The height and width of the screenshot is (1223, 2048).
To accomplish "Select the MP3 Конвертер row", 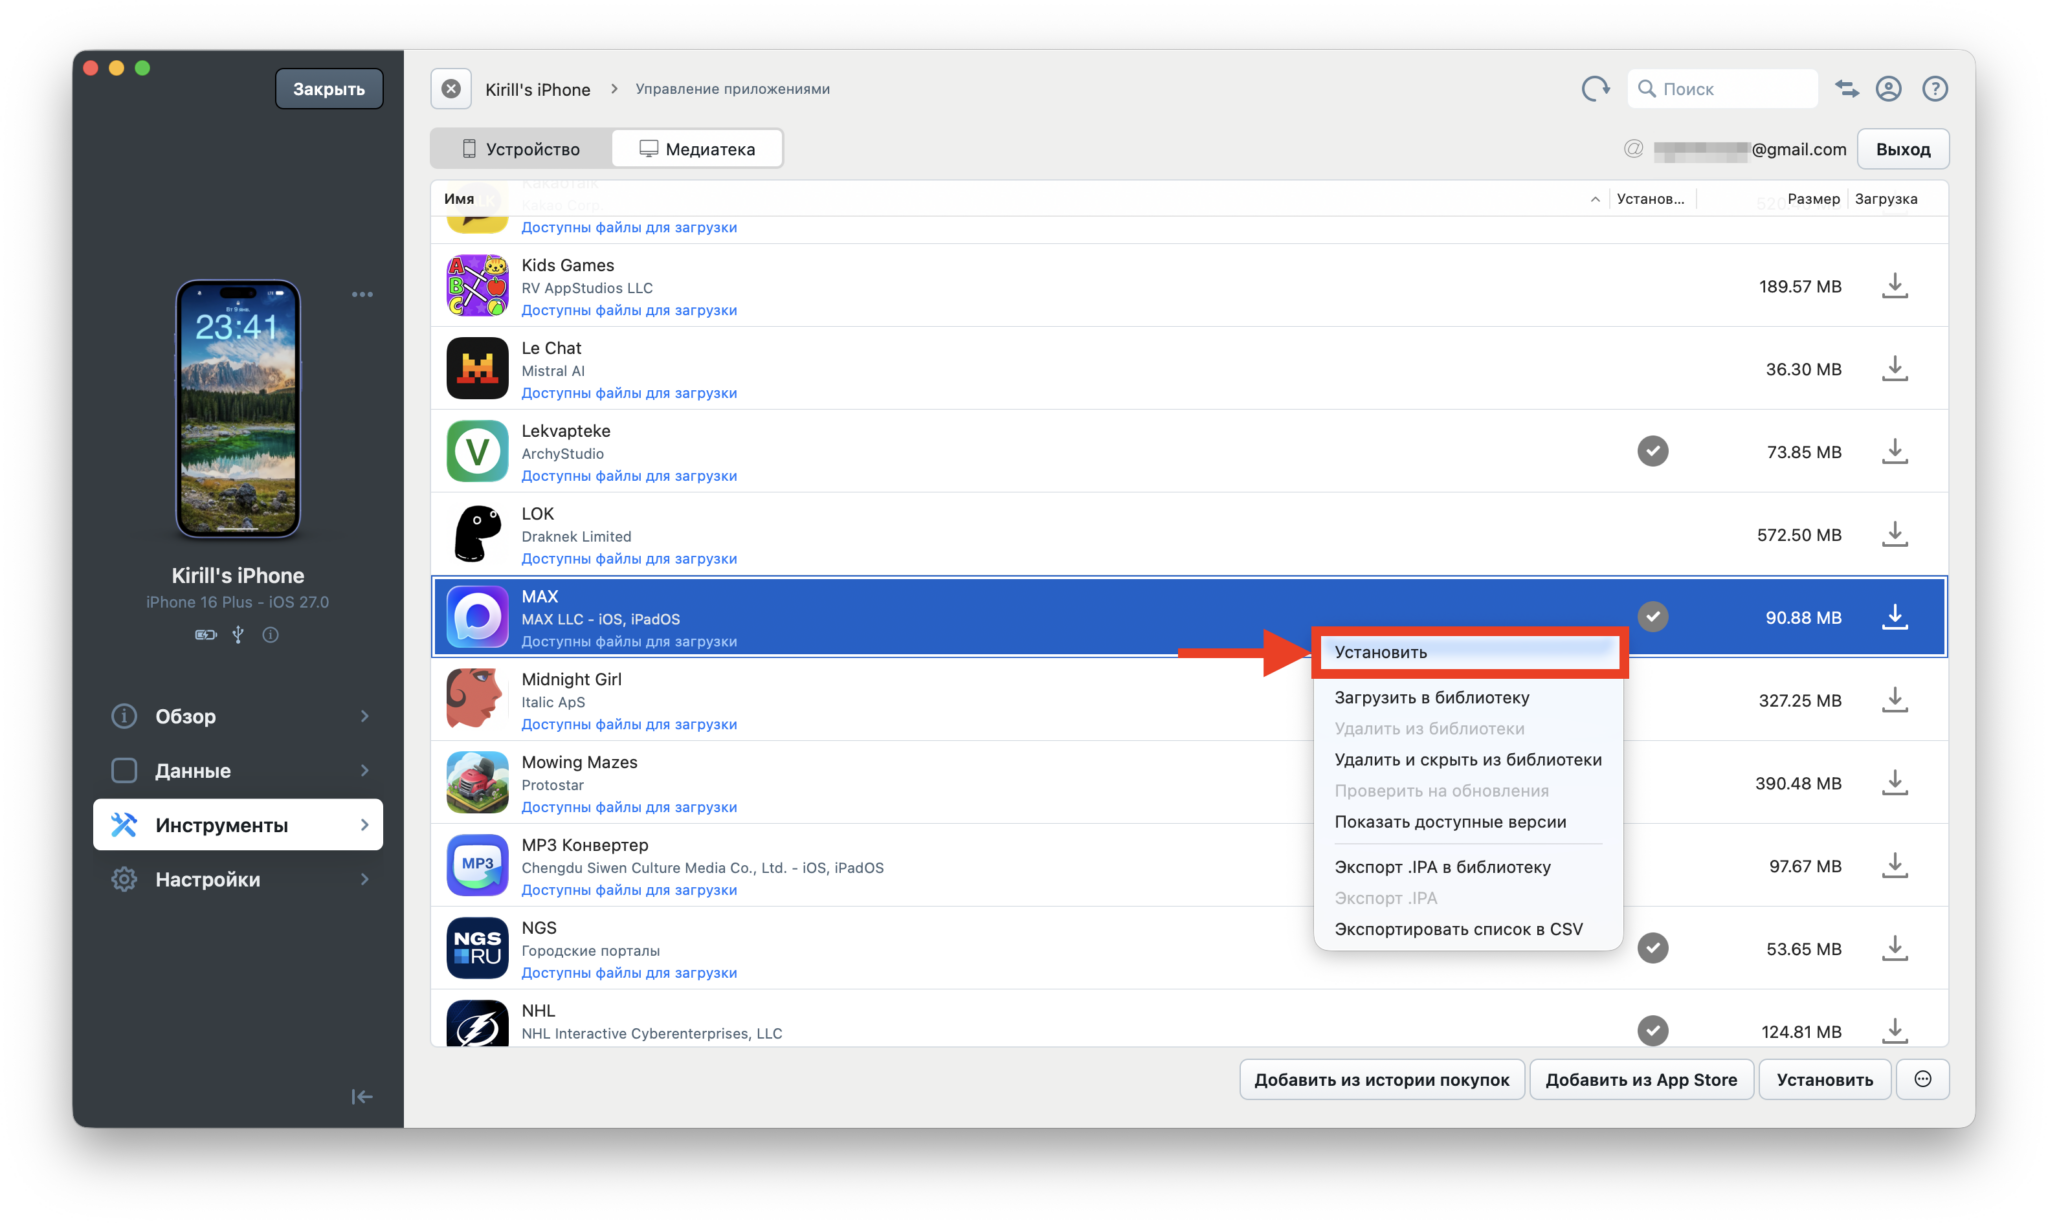I will 1189,866.
